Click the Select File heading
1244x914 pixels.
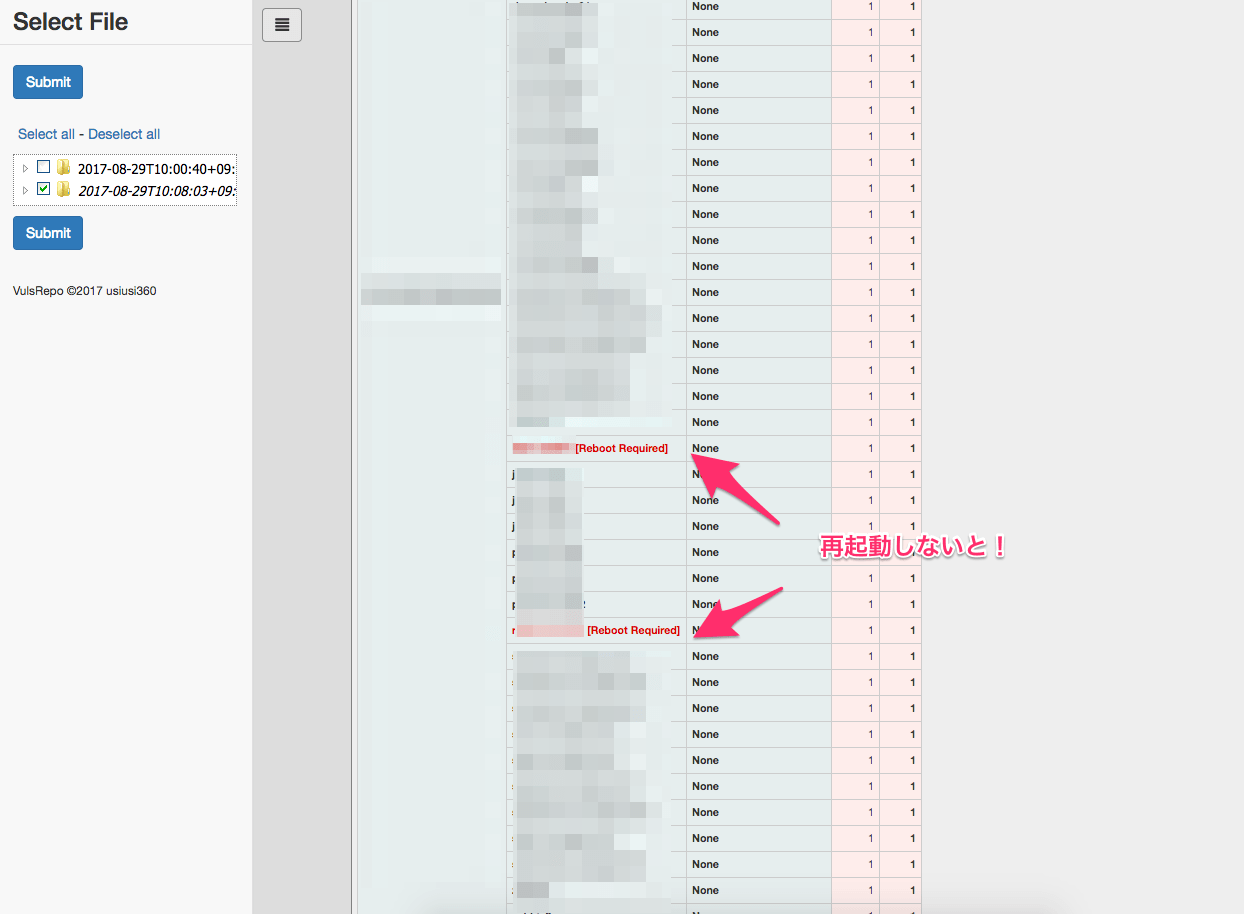coord(70,22)
